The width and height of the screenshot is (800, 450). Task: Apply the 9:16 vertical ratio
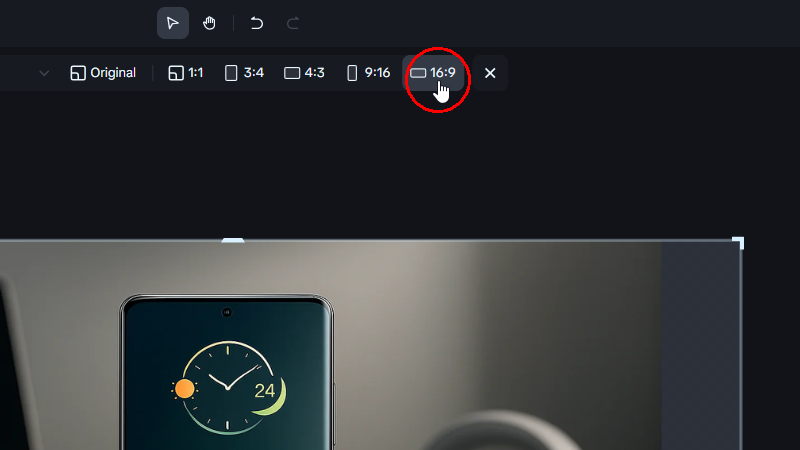click(368, 73)
